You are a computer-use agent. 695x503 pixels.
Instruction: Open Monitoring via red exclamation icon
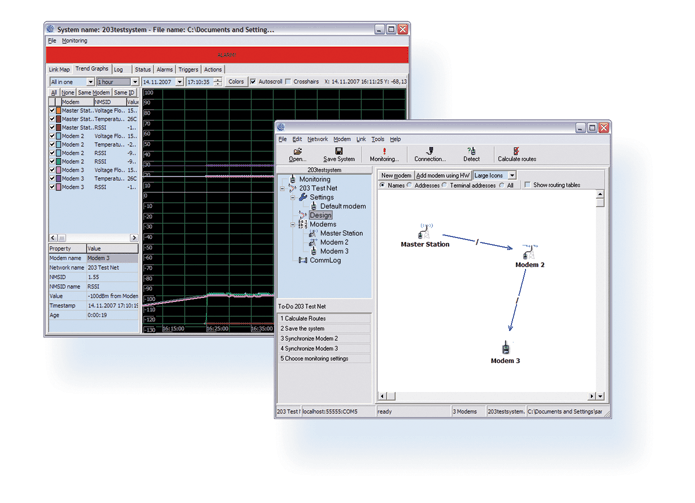click(384, 152)
